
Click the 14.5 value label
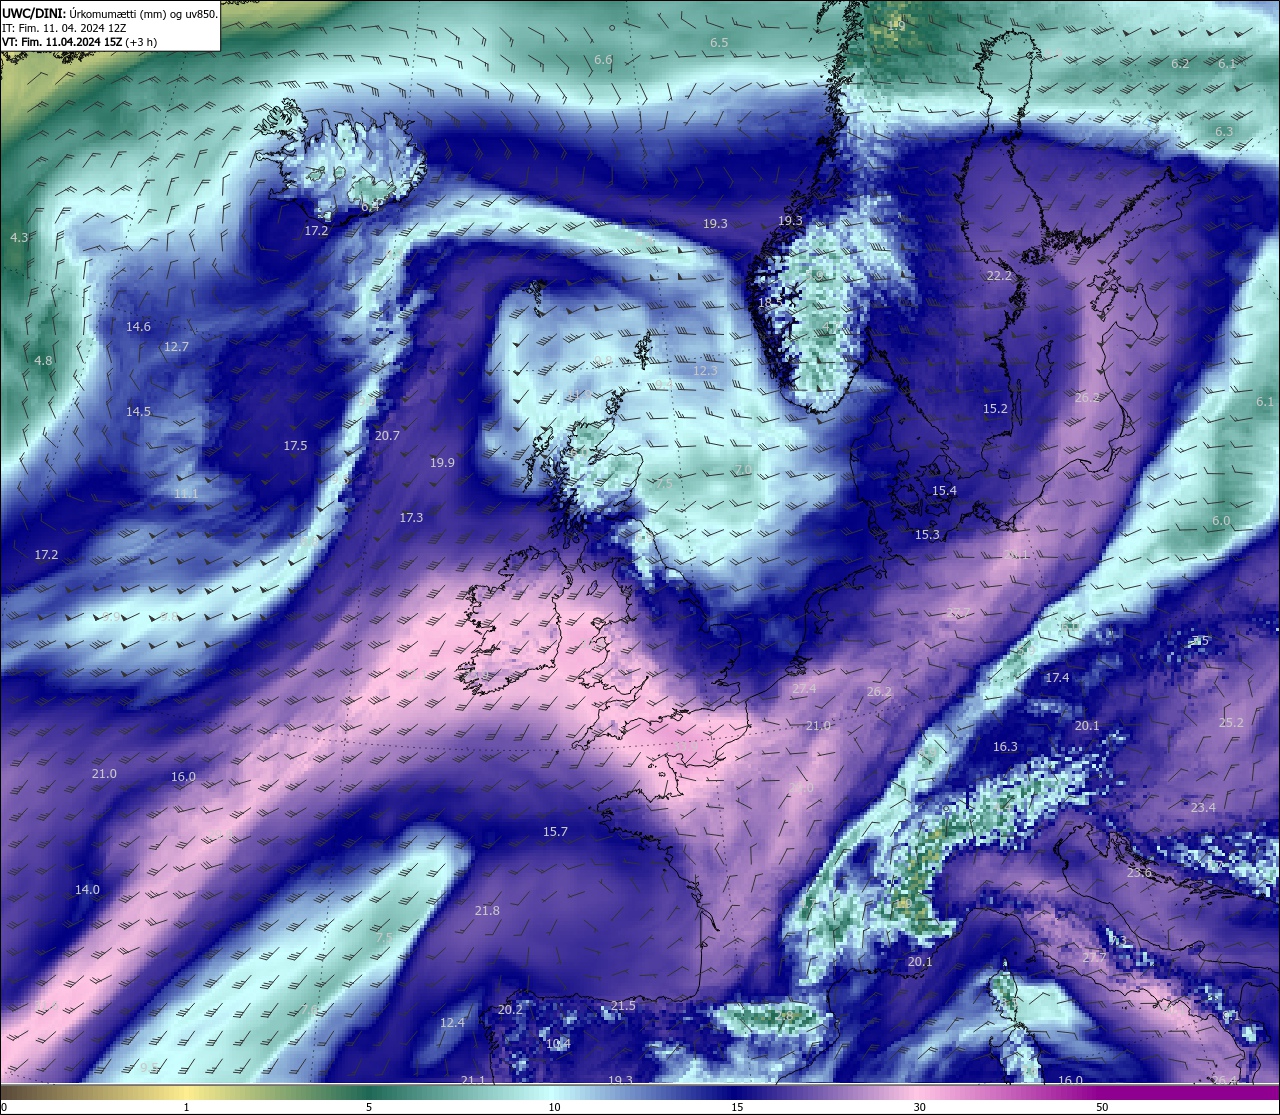(x=138, y=411)
